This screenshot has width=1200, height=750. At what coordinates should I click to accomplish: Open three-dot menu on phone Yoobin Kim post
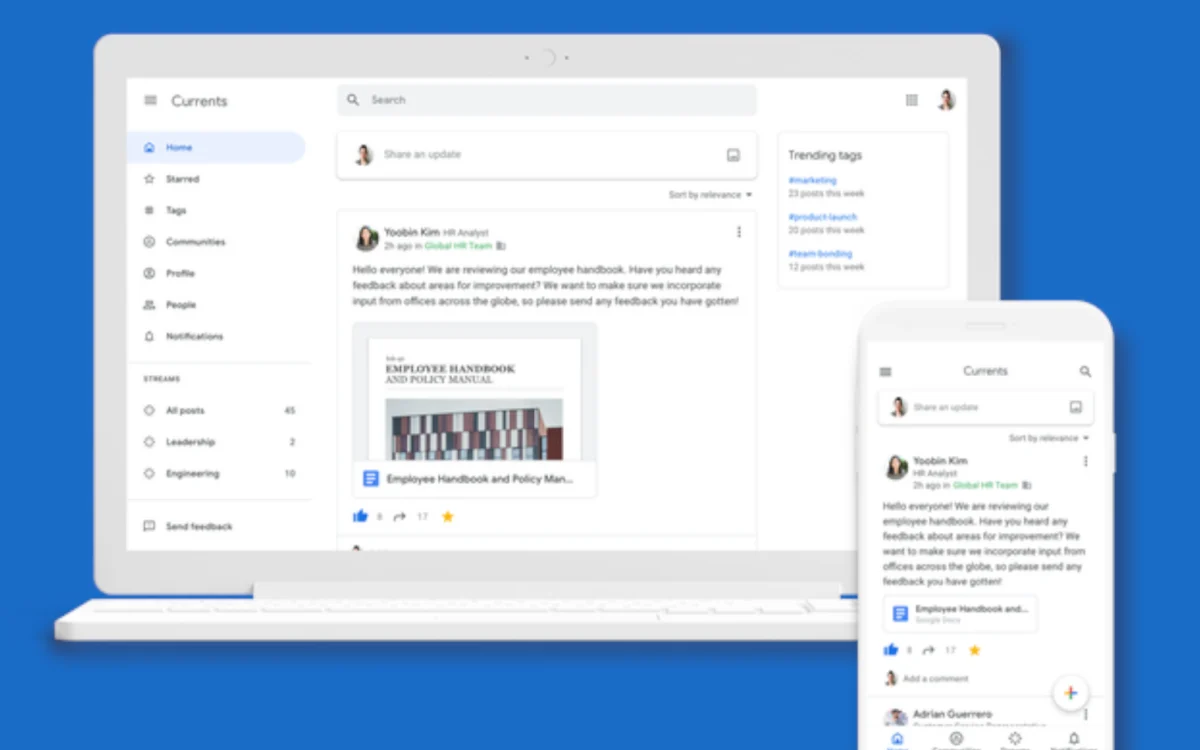[1085, 462]
